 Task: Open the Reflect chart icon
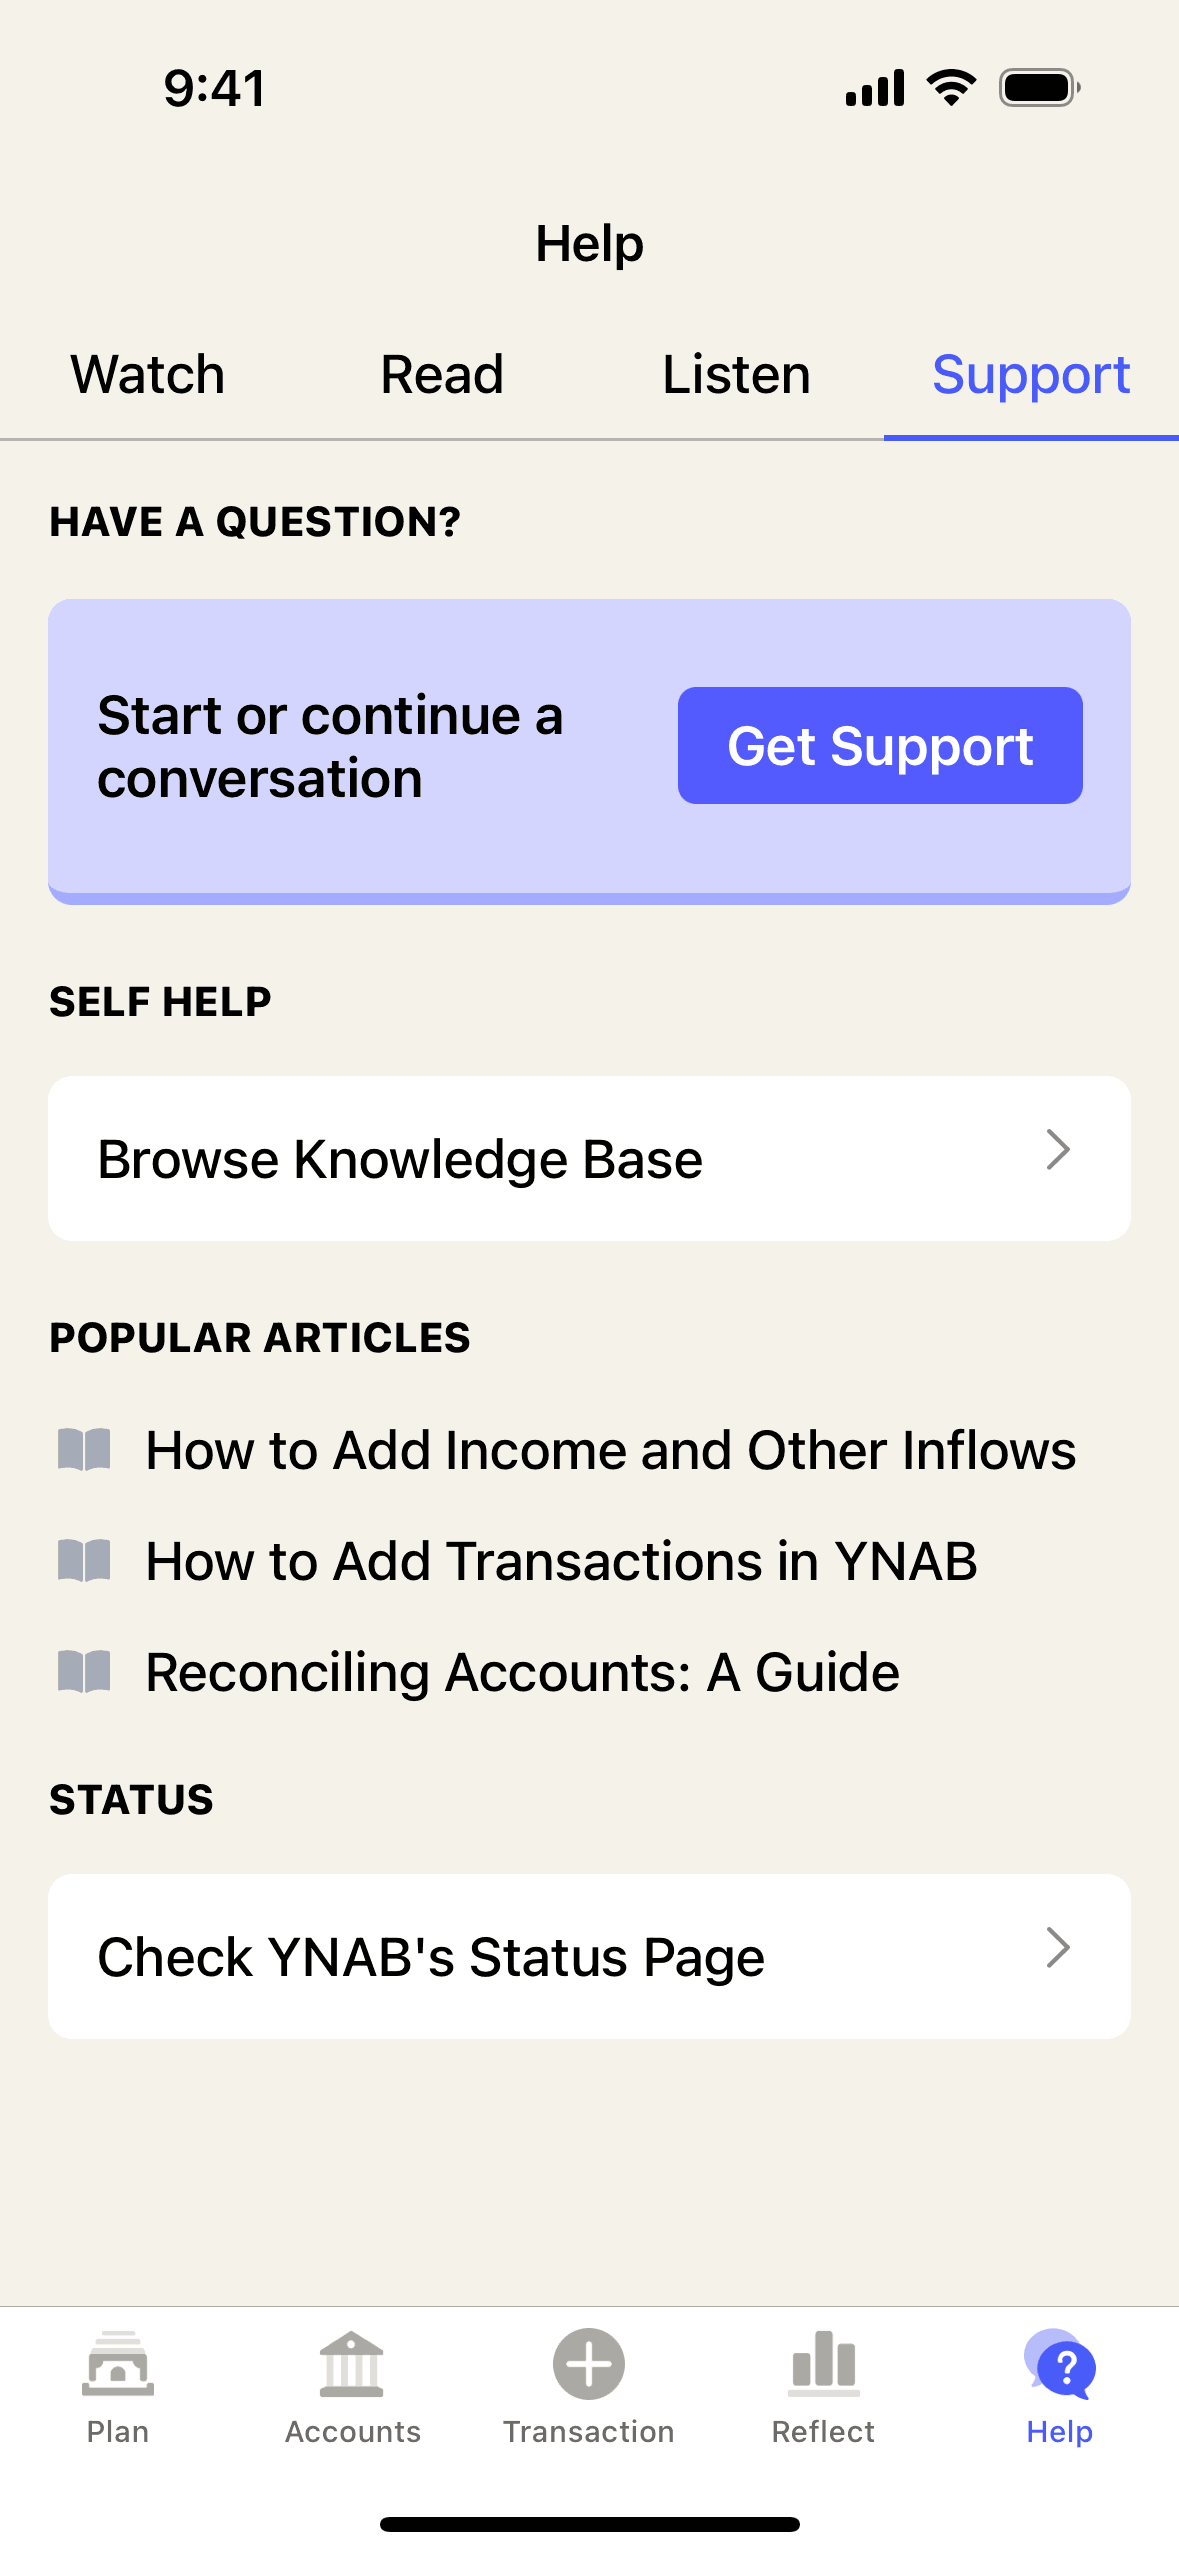click(x=823, y=2364)
